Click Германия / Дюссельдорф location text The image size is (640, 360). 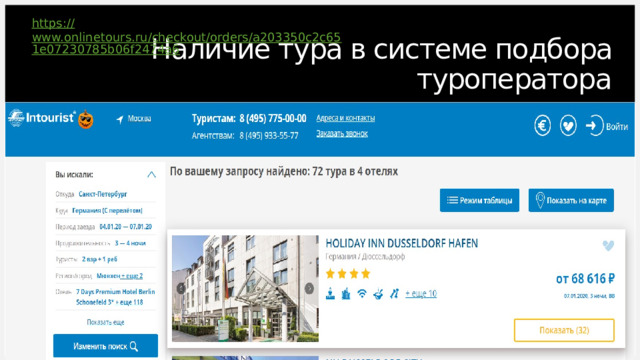click(365, 256)
